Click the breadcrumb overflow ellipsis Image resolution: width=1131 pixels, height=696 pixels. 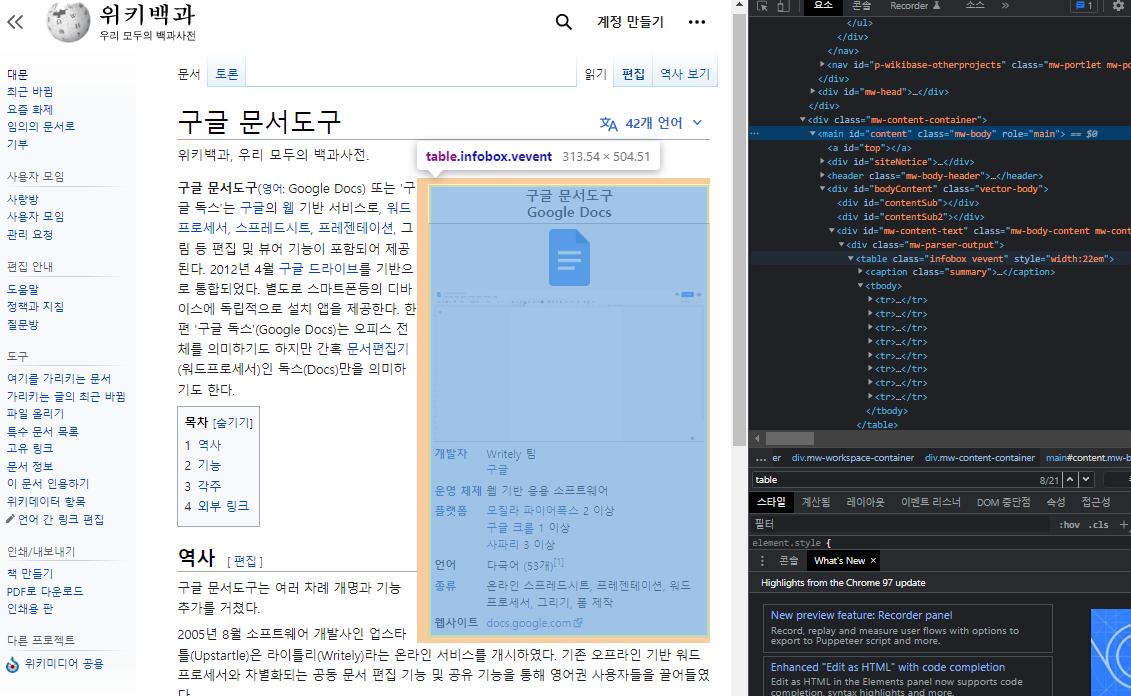coord(760,458)
